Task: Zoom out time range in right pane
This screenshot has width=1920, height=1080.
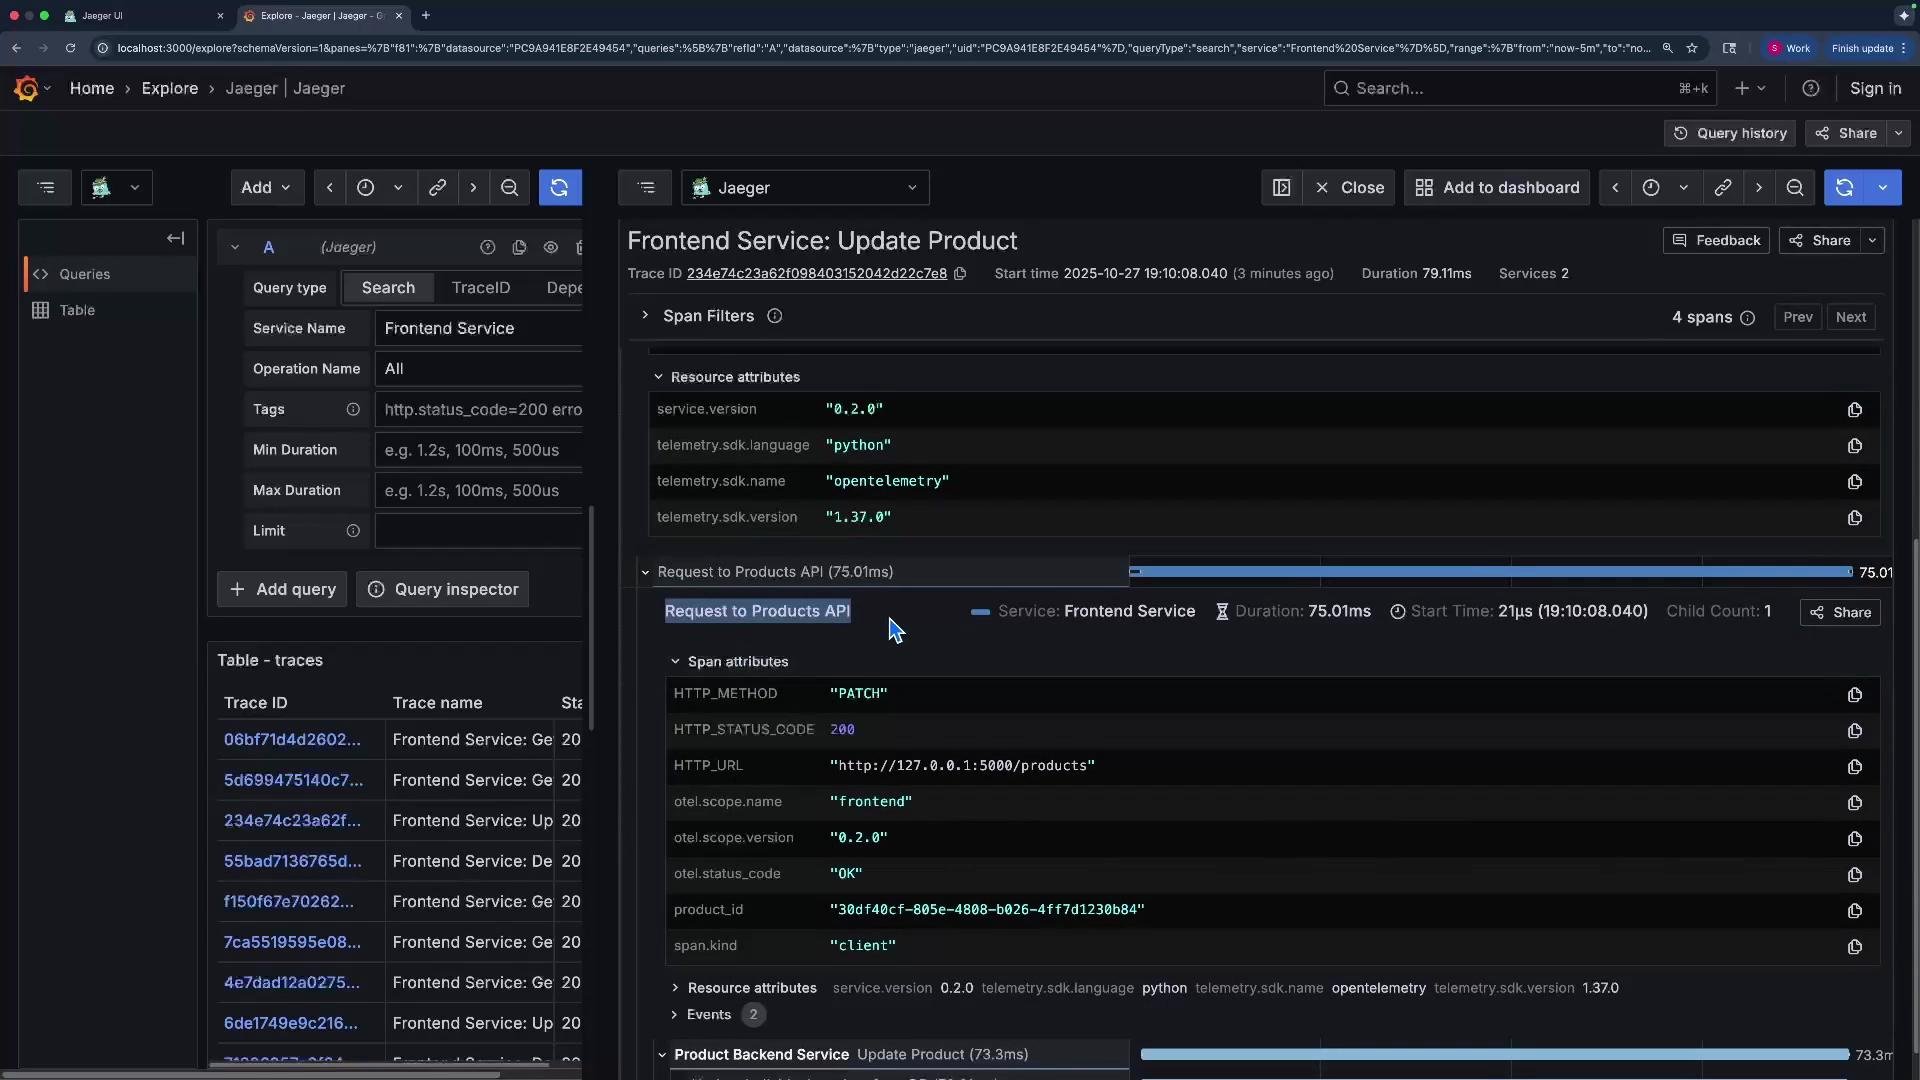Action: pos(1794,188)
